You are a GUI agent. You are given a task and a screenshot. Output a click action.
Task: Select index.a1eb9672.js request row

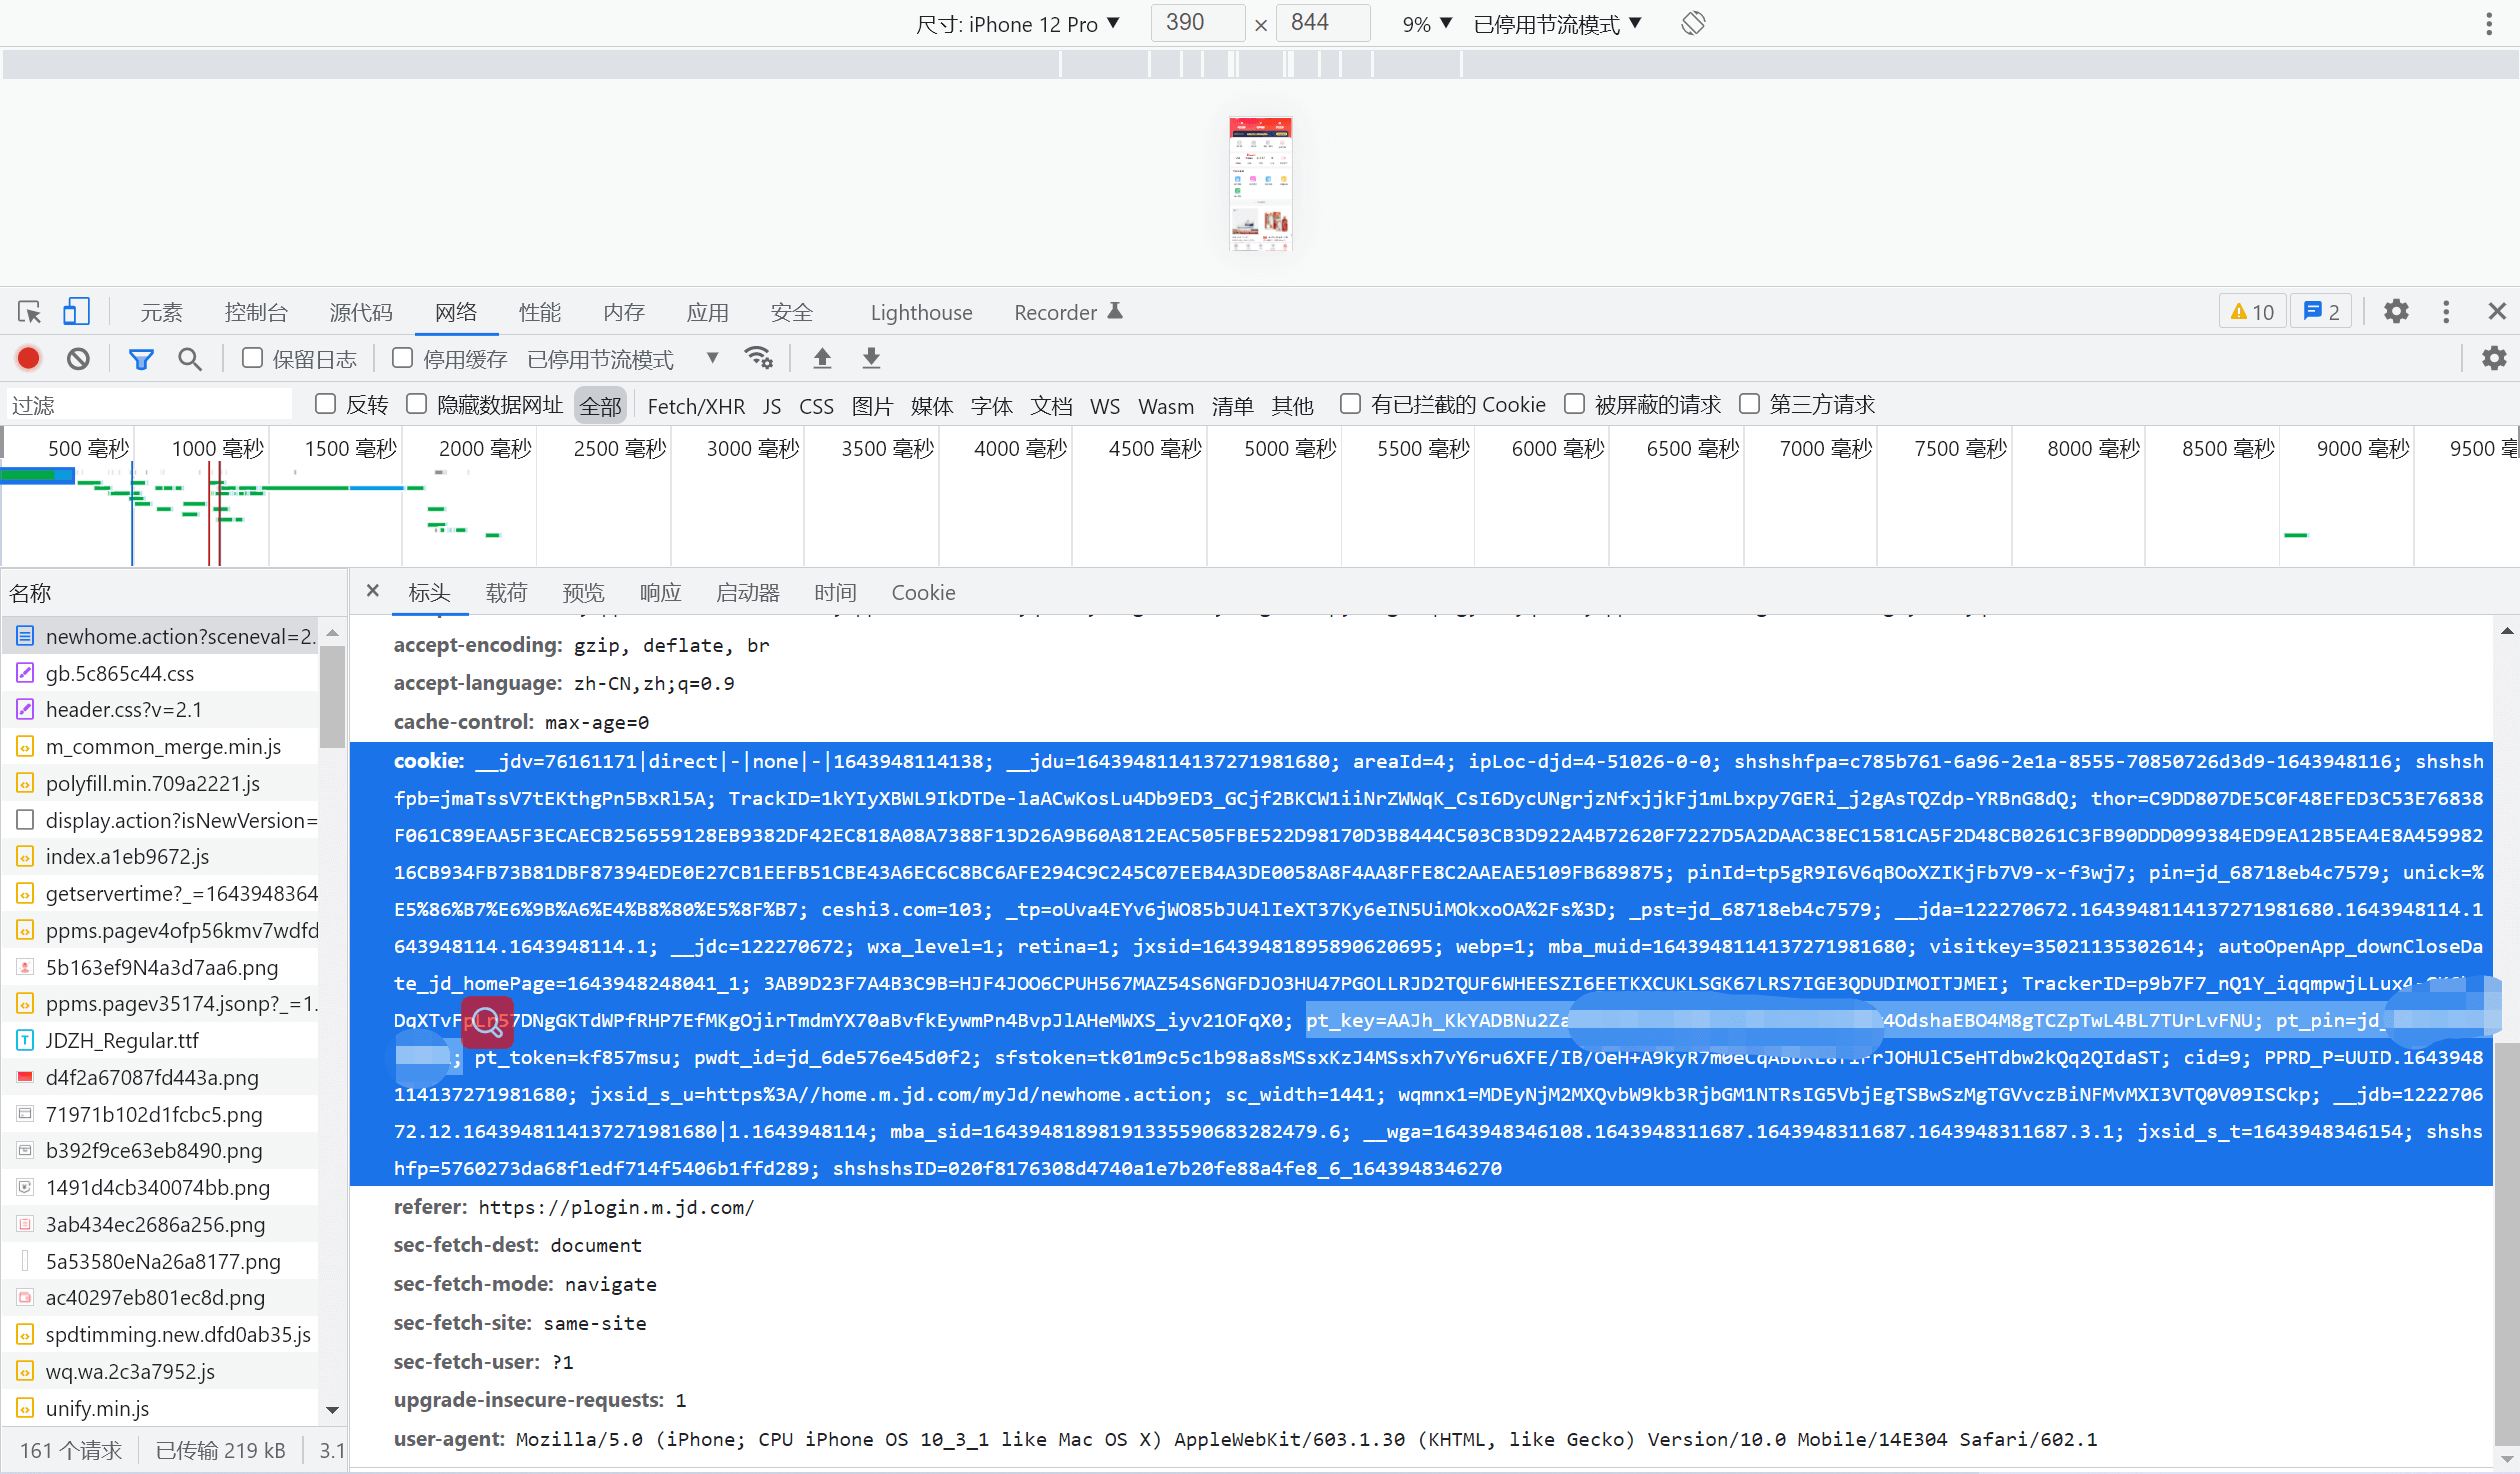tap(160, 856)
